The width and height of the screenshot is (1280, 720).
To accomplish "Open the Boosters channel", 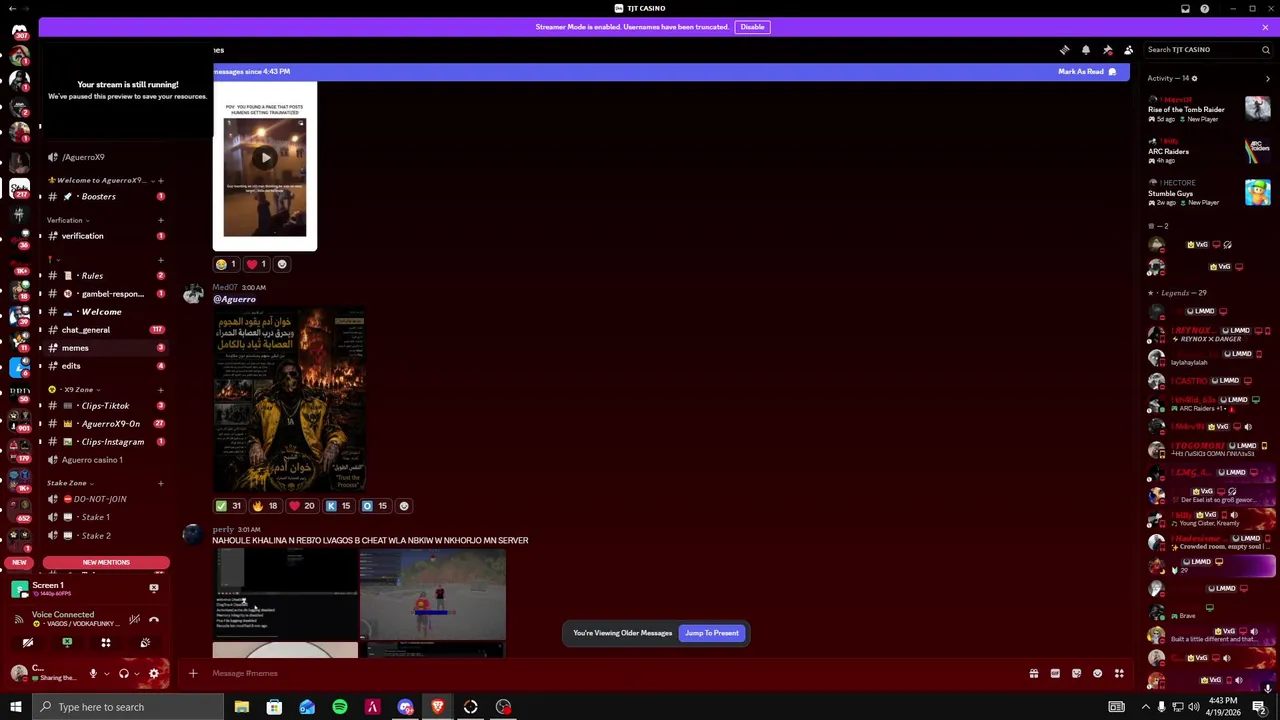I will coord(105,197).
